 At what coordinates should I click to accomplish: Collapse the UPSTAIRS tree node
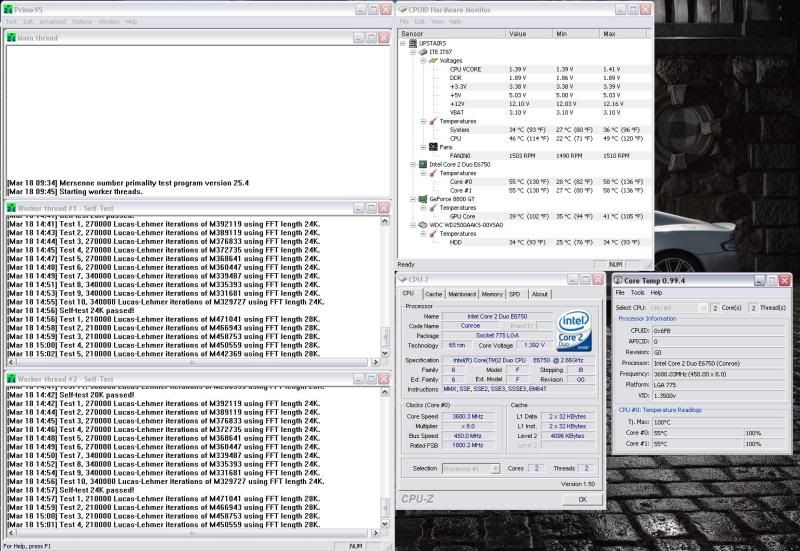403,43
